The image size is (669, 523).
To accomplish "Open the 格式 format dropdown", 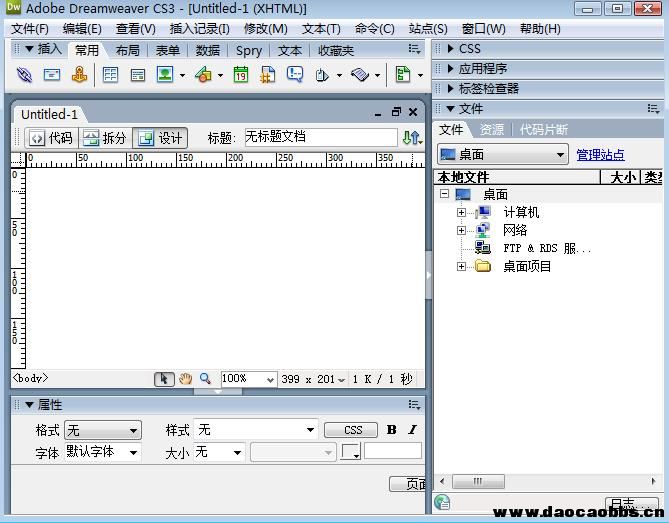I will point(103,430).
